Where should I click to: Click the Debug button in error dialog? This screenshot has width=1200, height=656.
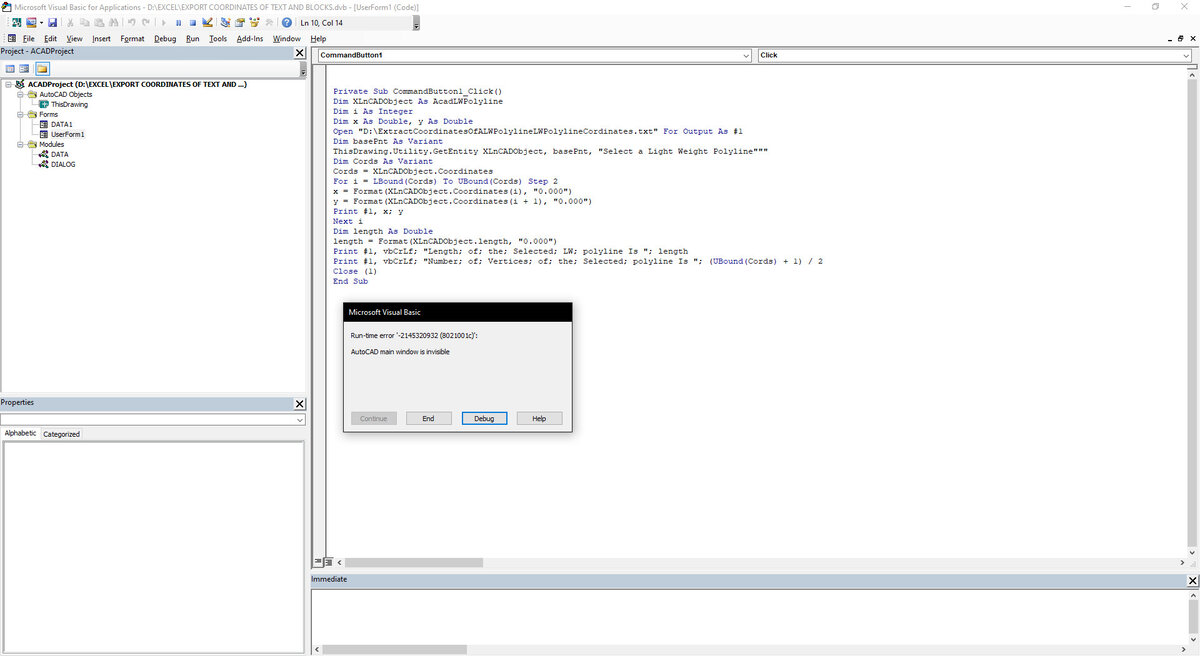click(x=484, y=418)
